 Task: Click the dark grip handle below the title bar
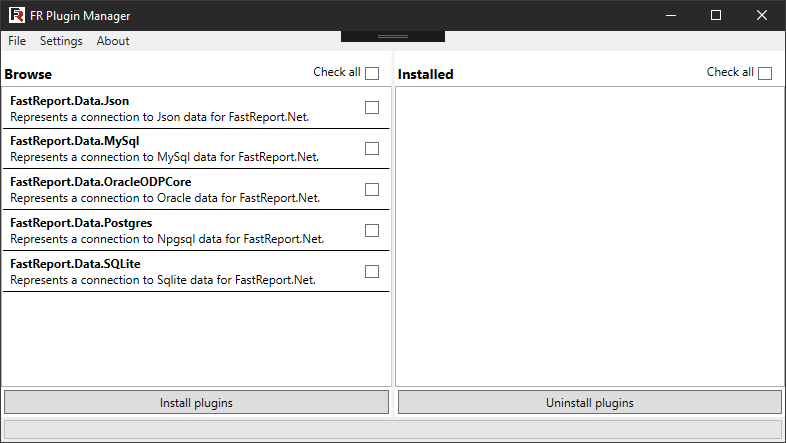click(393, 37)
